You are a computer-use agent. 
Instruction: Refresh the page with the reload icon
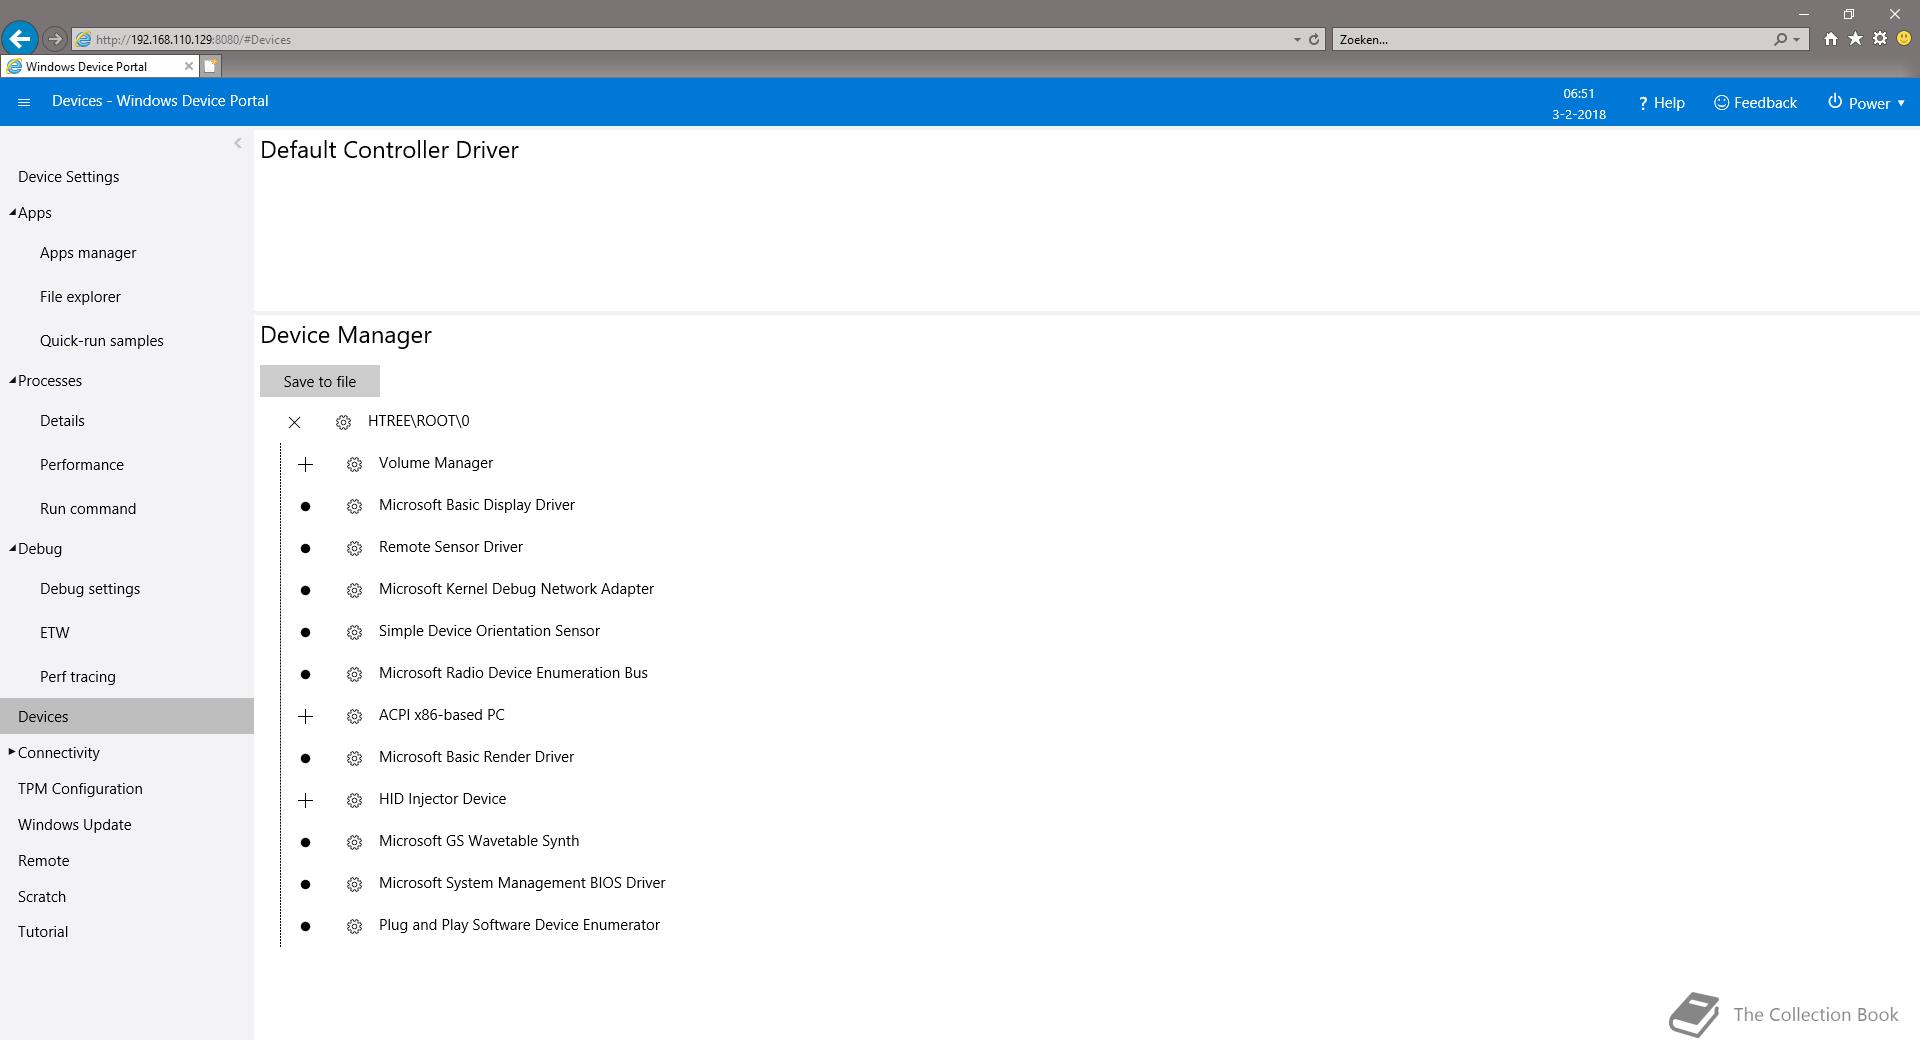tap(1314, 40)
